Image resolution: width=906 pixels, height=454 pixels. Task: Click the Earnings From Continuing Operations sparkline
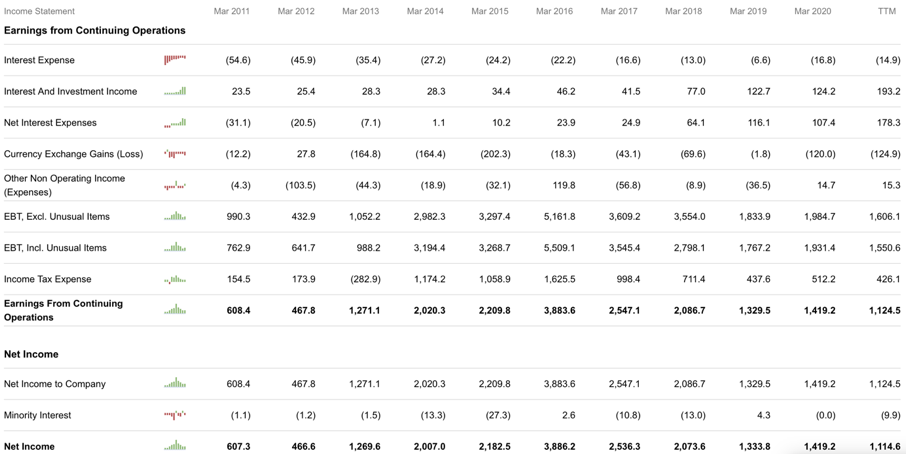(x=175, y=309)
